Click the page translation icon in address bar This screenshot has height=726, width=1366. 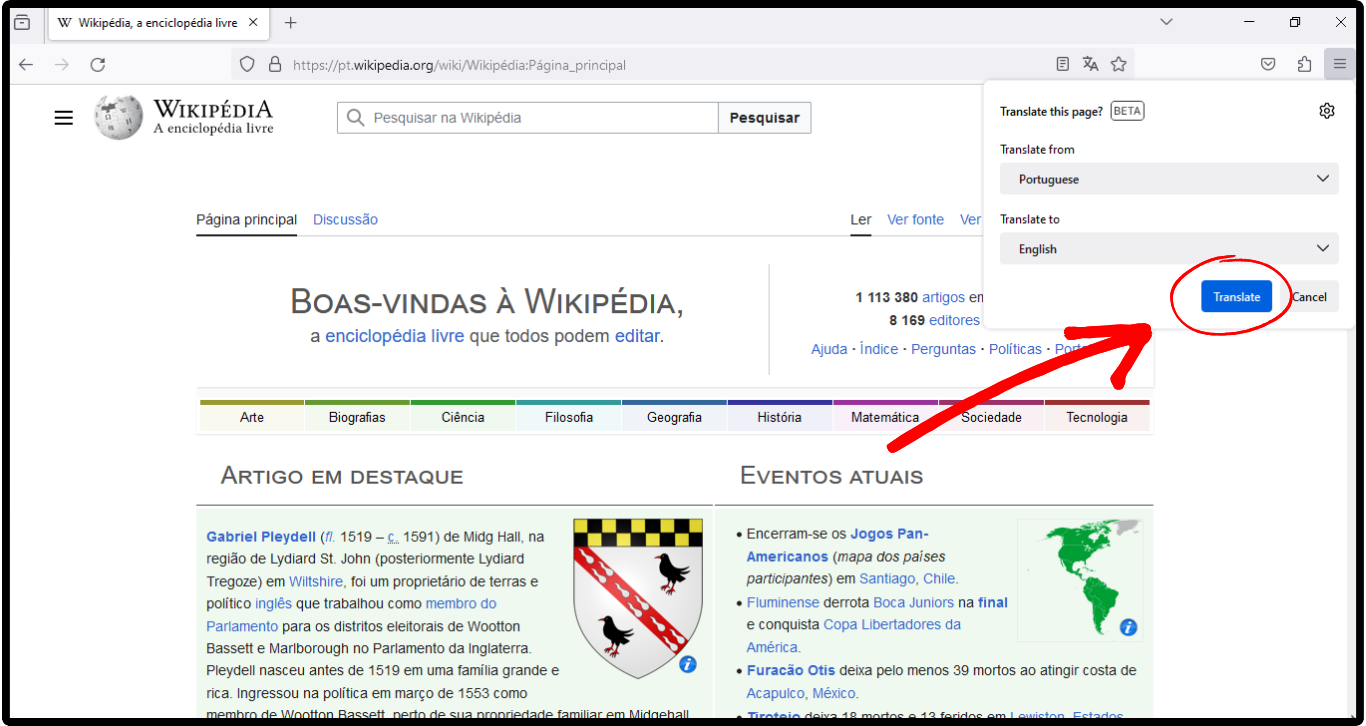(1090, 63)
